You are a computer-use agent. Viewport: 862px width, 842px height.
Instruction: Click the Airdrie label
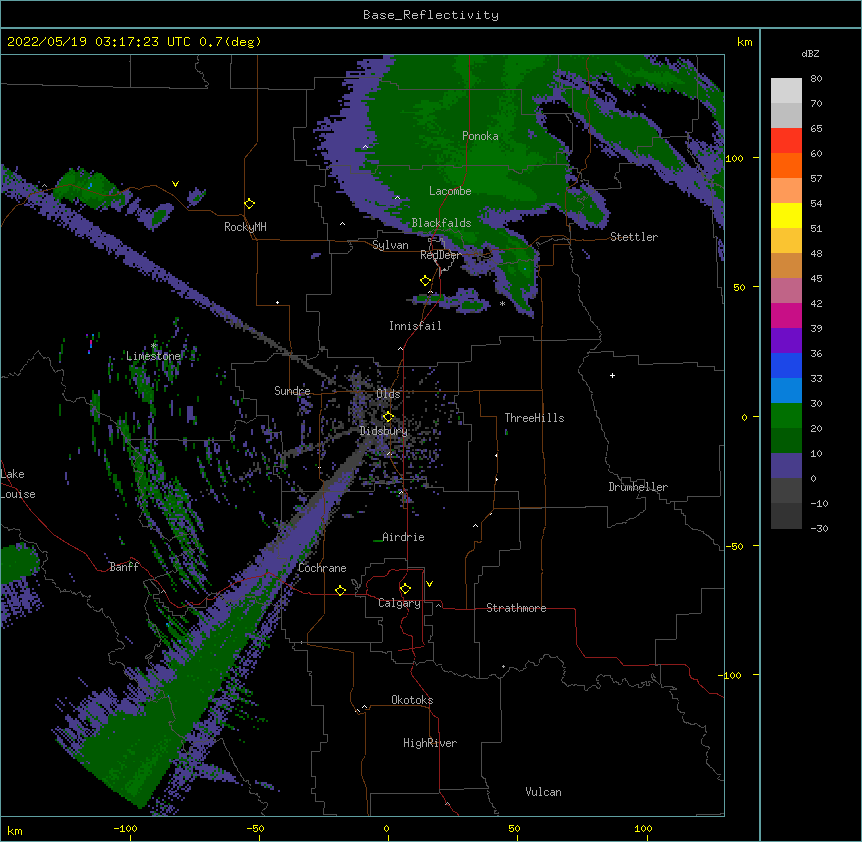pos(403,537)
